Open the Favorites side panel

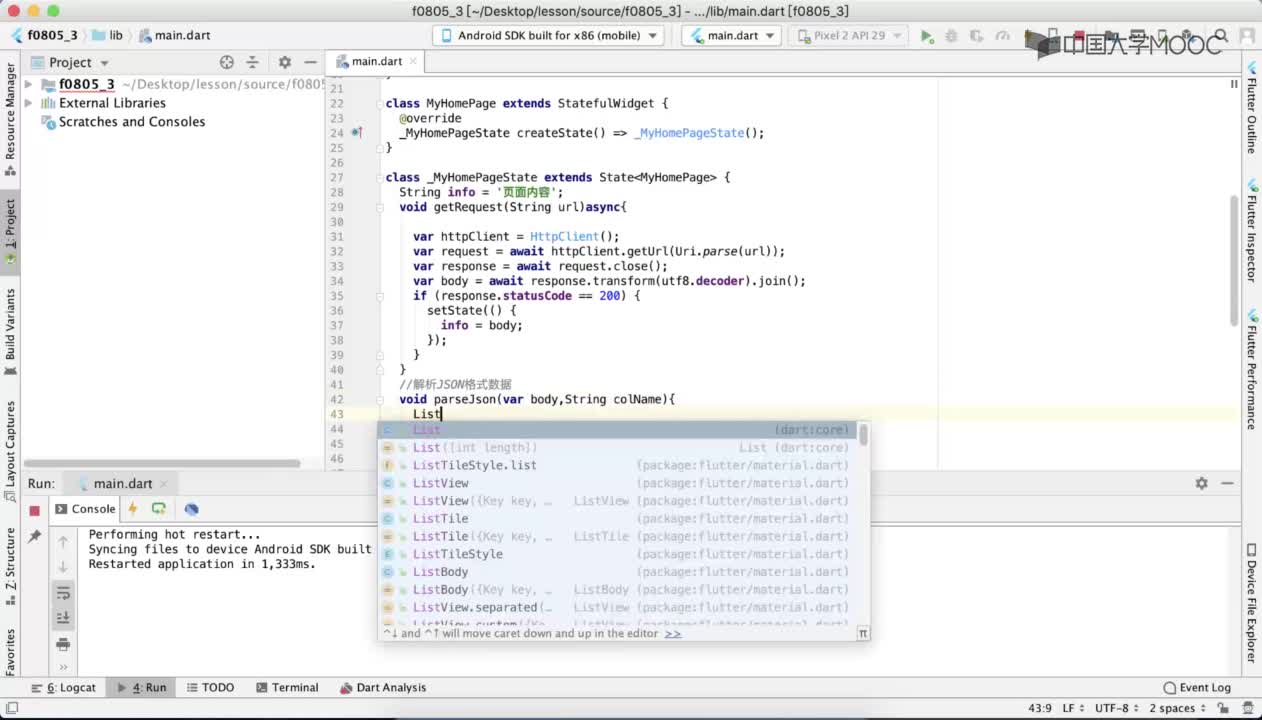coord(11,651)
